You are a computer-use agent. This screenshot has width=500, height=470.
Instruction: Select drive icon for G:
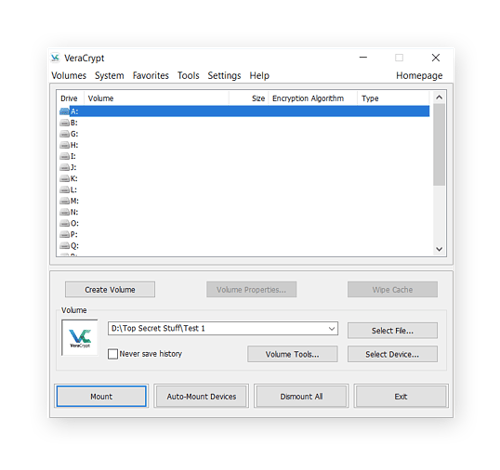point(64,134)
